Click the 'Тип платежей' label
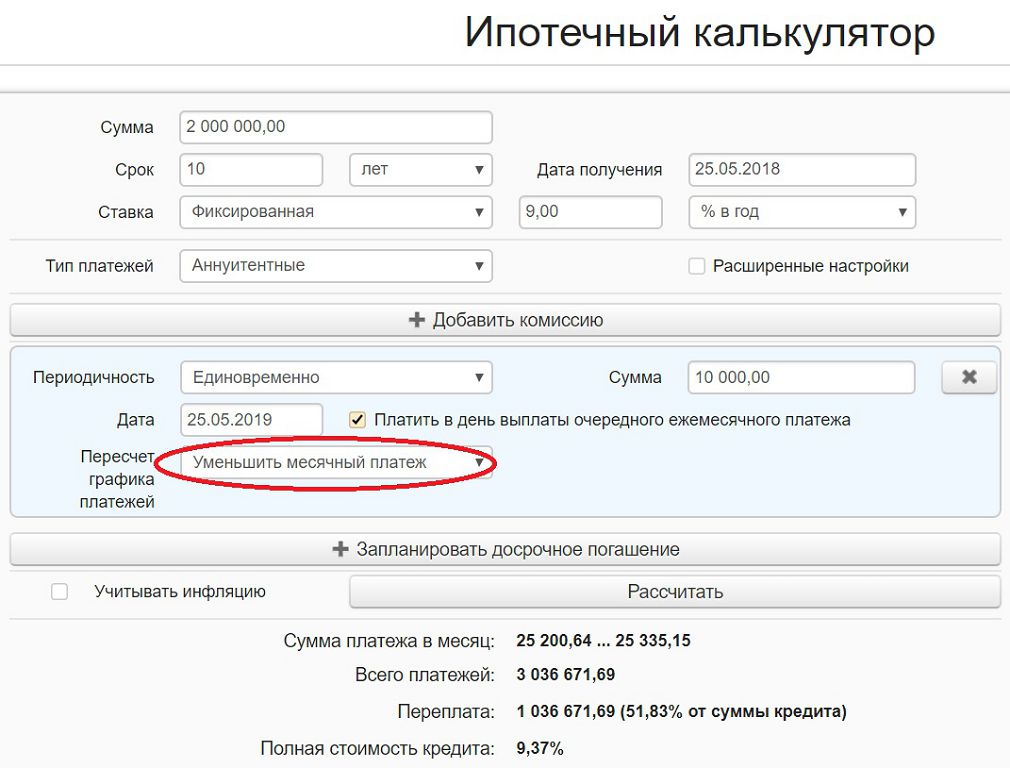The height and width of the screenshot is (768, 1010). (99, 266)
